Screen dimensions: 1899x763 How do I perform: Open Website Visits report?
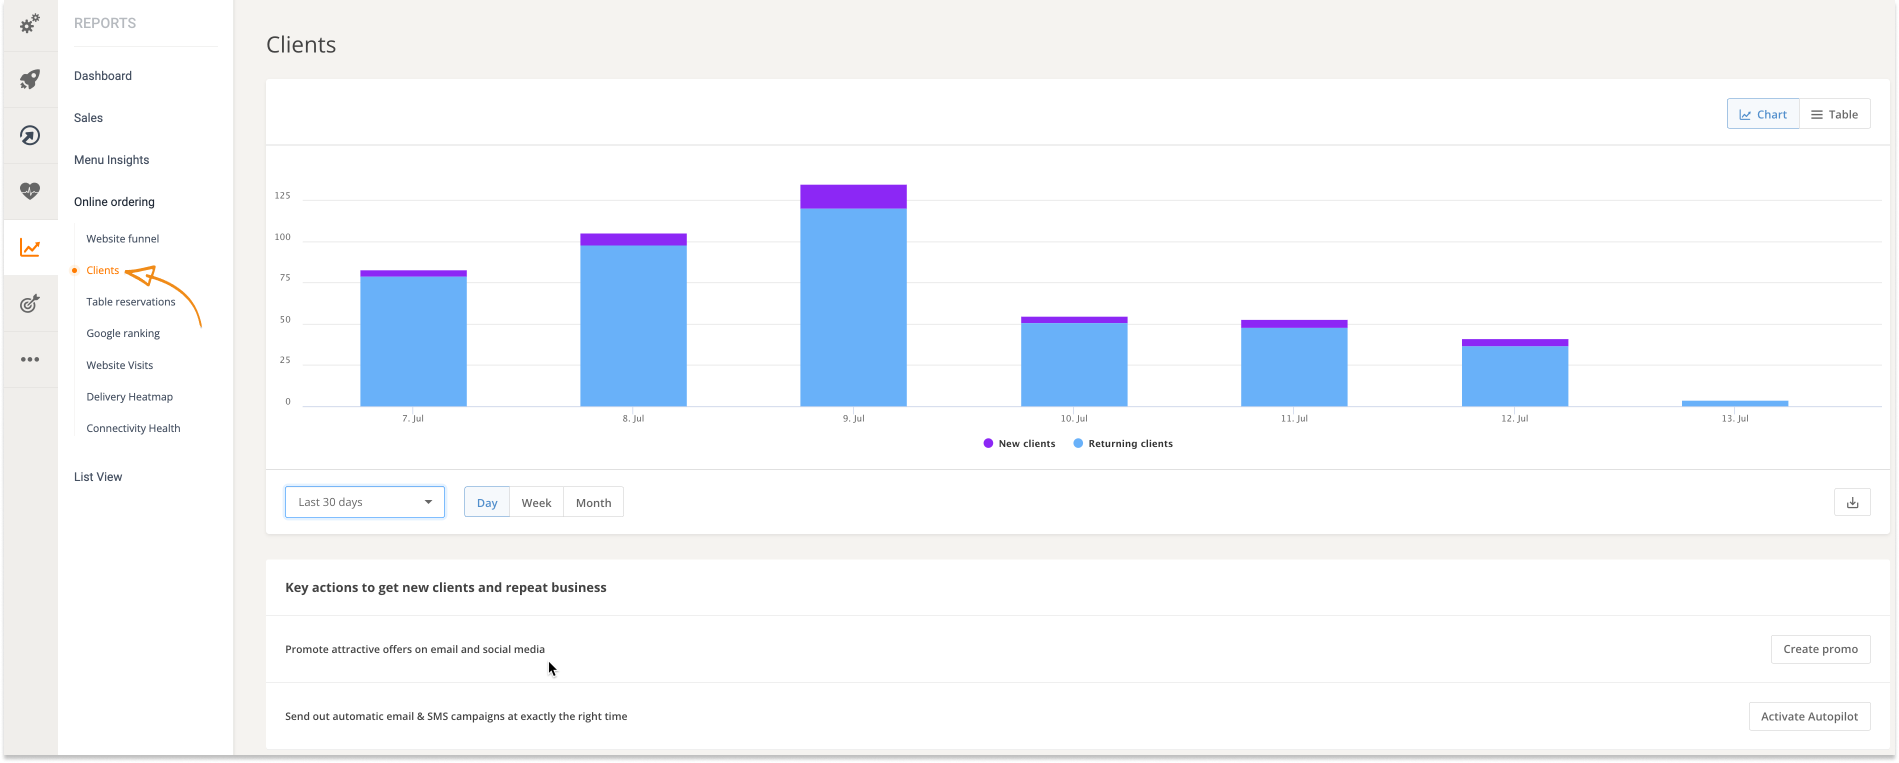(x=120, y=365)
